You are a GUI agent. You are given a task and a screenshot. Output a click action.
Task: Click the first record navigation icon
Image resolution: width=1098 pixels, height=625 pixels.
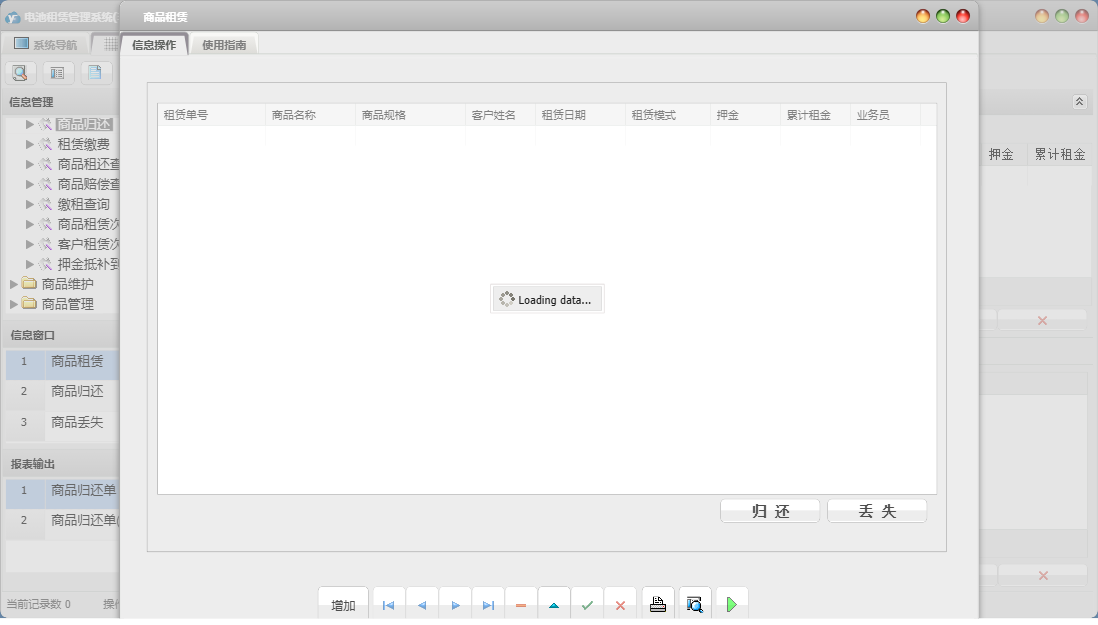point(389,605)
